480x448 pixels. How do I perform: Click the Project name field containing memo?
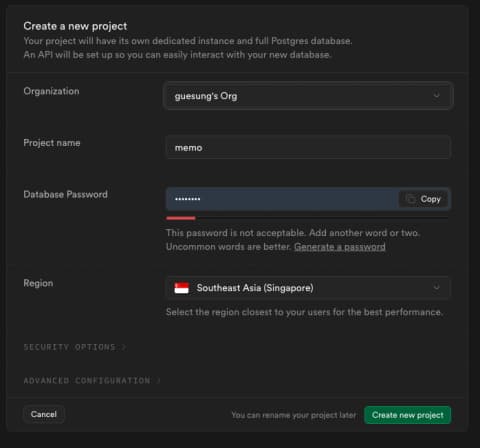[308, 147]
